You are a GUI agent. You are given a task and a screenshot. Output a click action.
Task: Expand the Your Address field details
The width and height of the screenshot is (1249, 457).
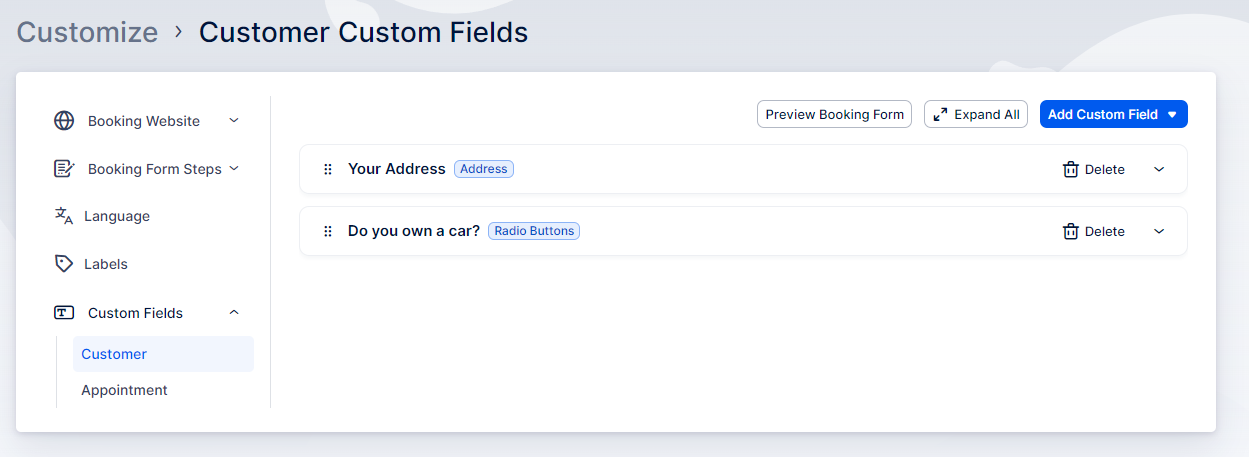(1159, 170)
